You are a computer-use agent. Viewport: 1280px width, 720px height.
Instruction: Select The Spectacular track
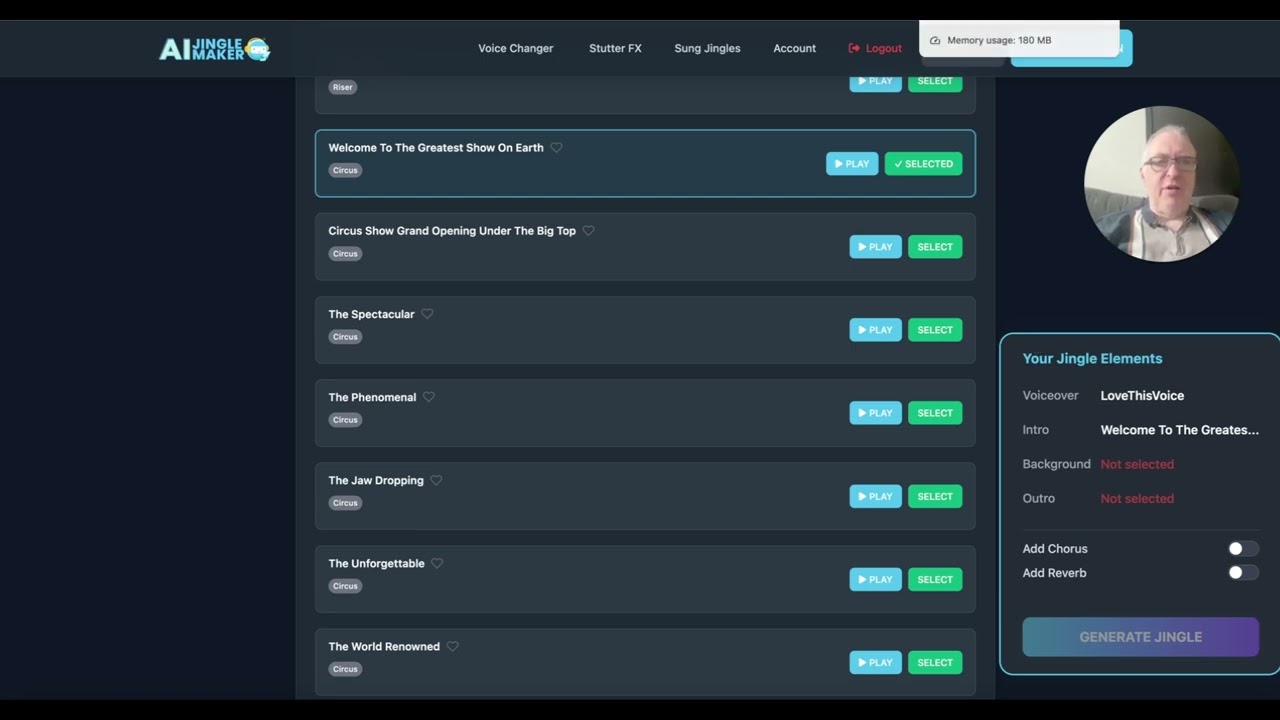935,330
